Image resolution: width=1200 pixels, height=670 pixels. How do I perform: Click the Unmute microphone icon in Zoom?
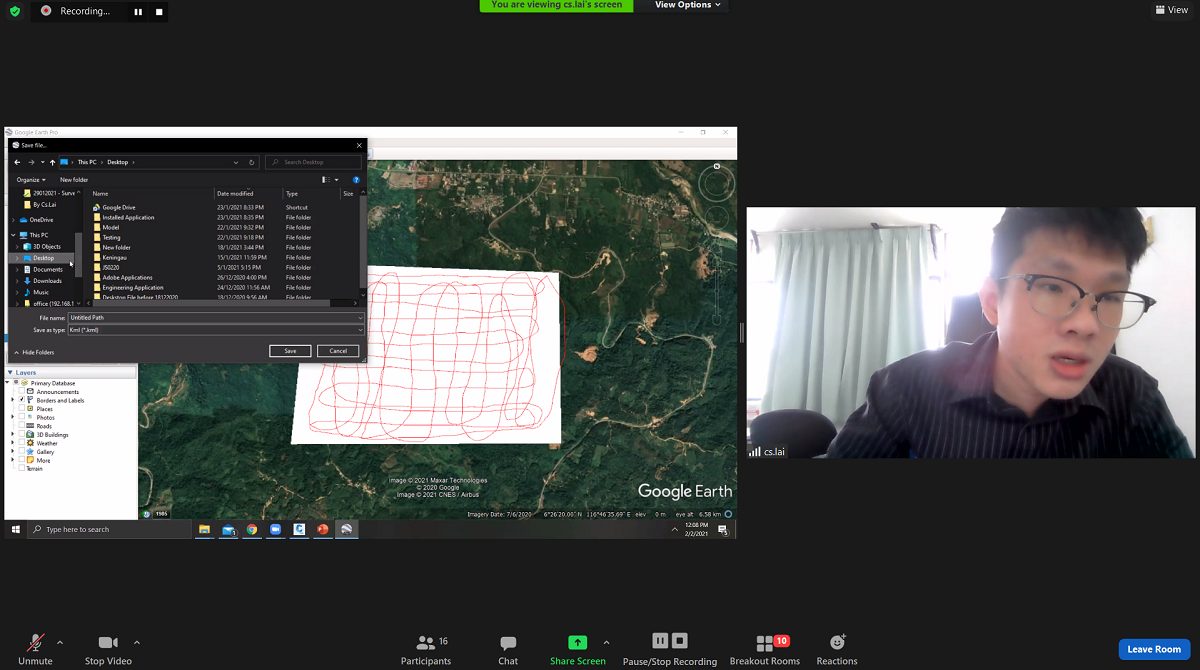pos(35,642)
